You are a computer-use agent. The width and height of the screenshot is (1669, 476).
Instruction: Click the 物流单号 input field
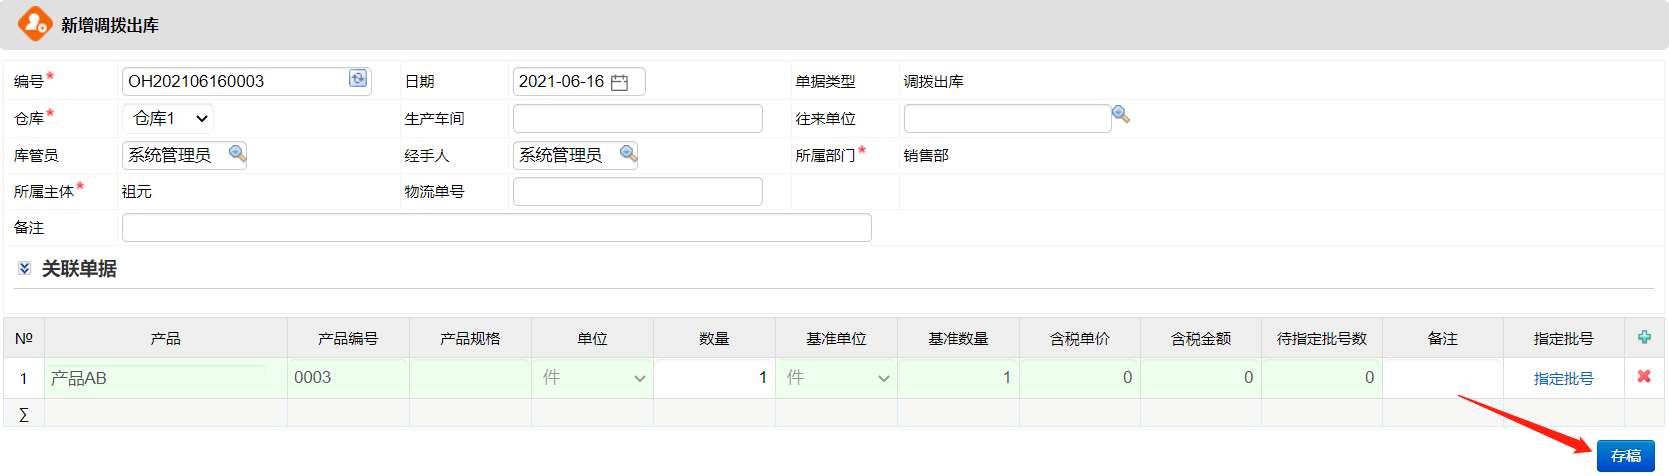[x=638, y=191]
